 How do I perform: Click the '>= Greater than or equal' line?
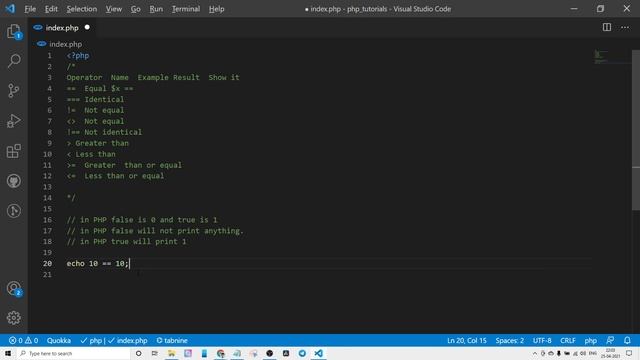[124, 165]
